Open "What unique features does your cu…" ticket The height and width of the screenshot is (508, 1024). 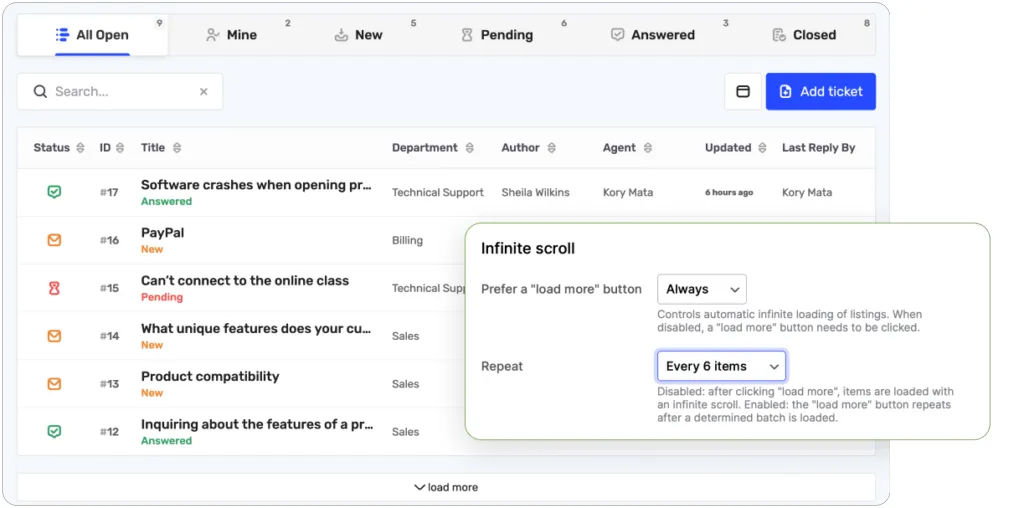tap(256, 329)
